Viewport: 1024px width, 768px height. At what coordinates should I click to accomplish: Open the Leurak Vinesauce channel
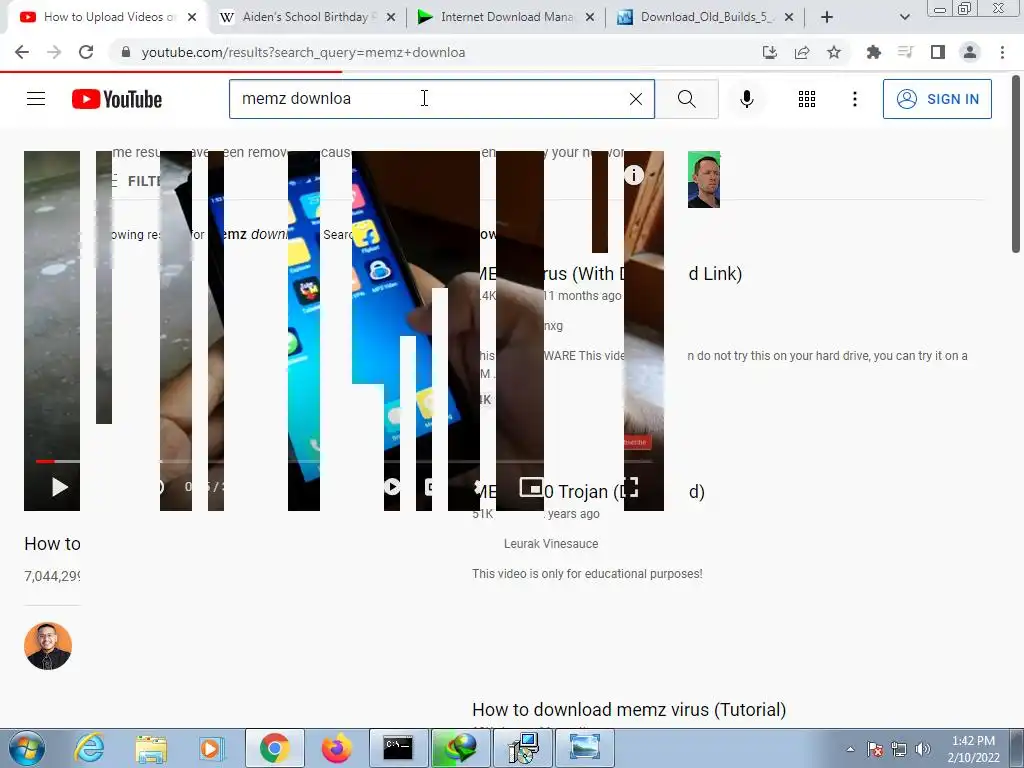551,543
